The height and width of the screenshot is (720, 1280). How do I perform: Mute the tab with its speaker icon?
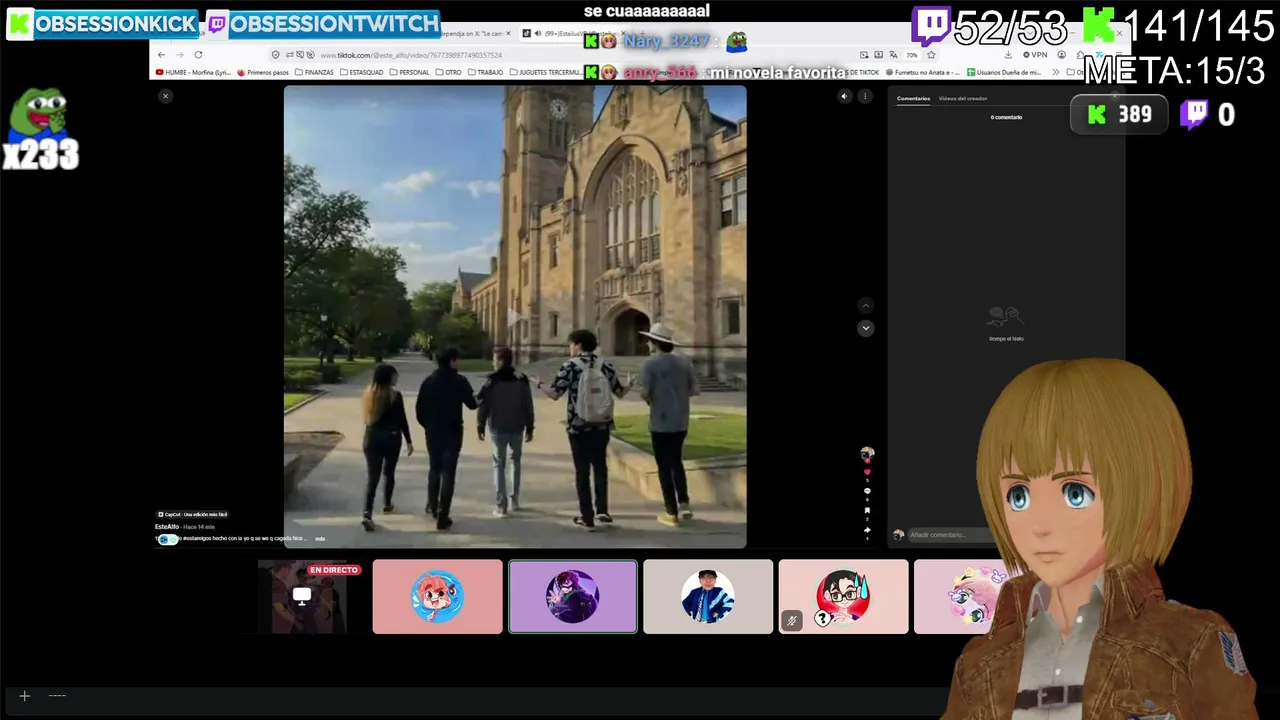[x=539, y=33]
